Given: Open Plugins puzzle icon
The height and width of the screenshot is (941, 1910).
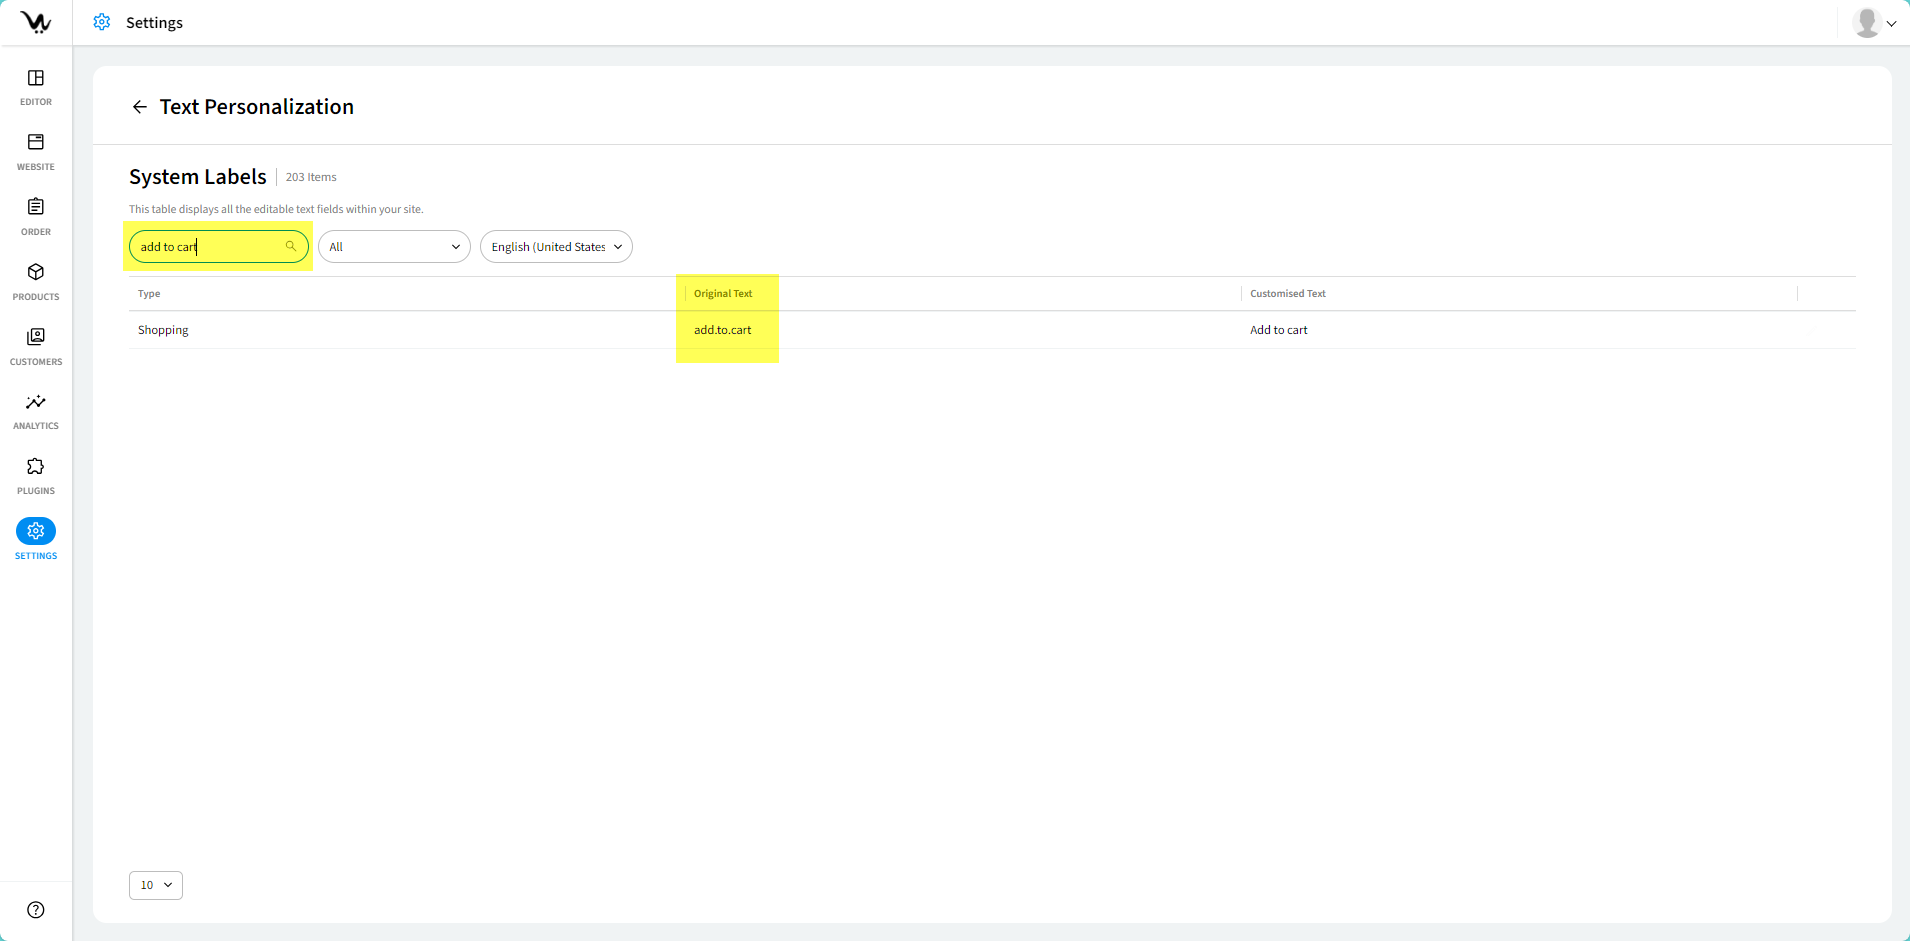Looking at the screenshot, I should (36, 467).
